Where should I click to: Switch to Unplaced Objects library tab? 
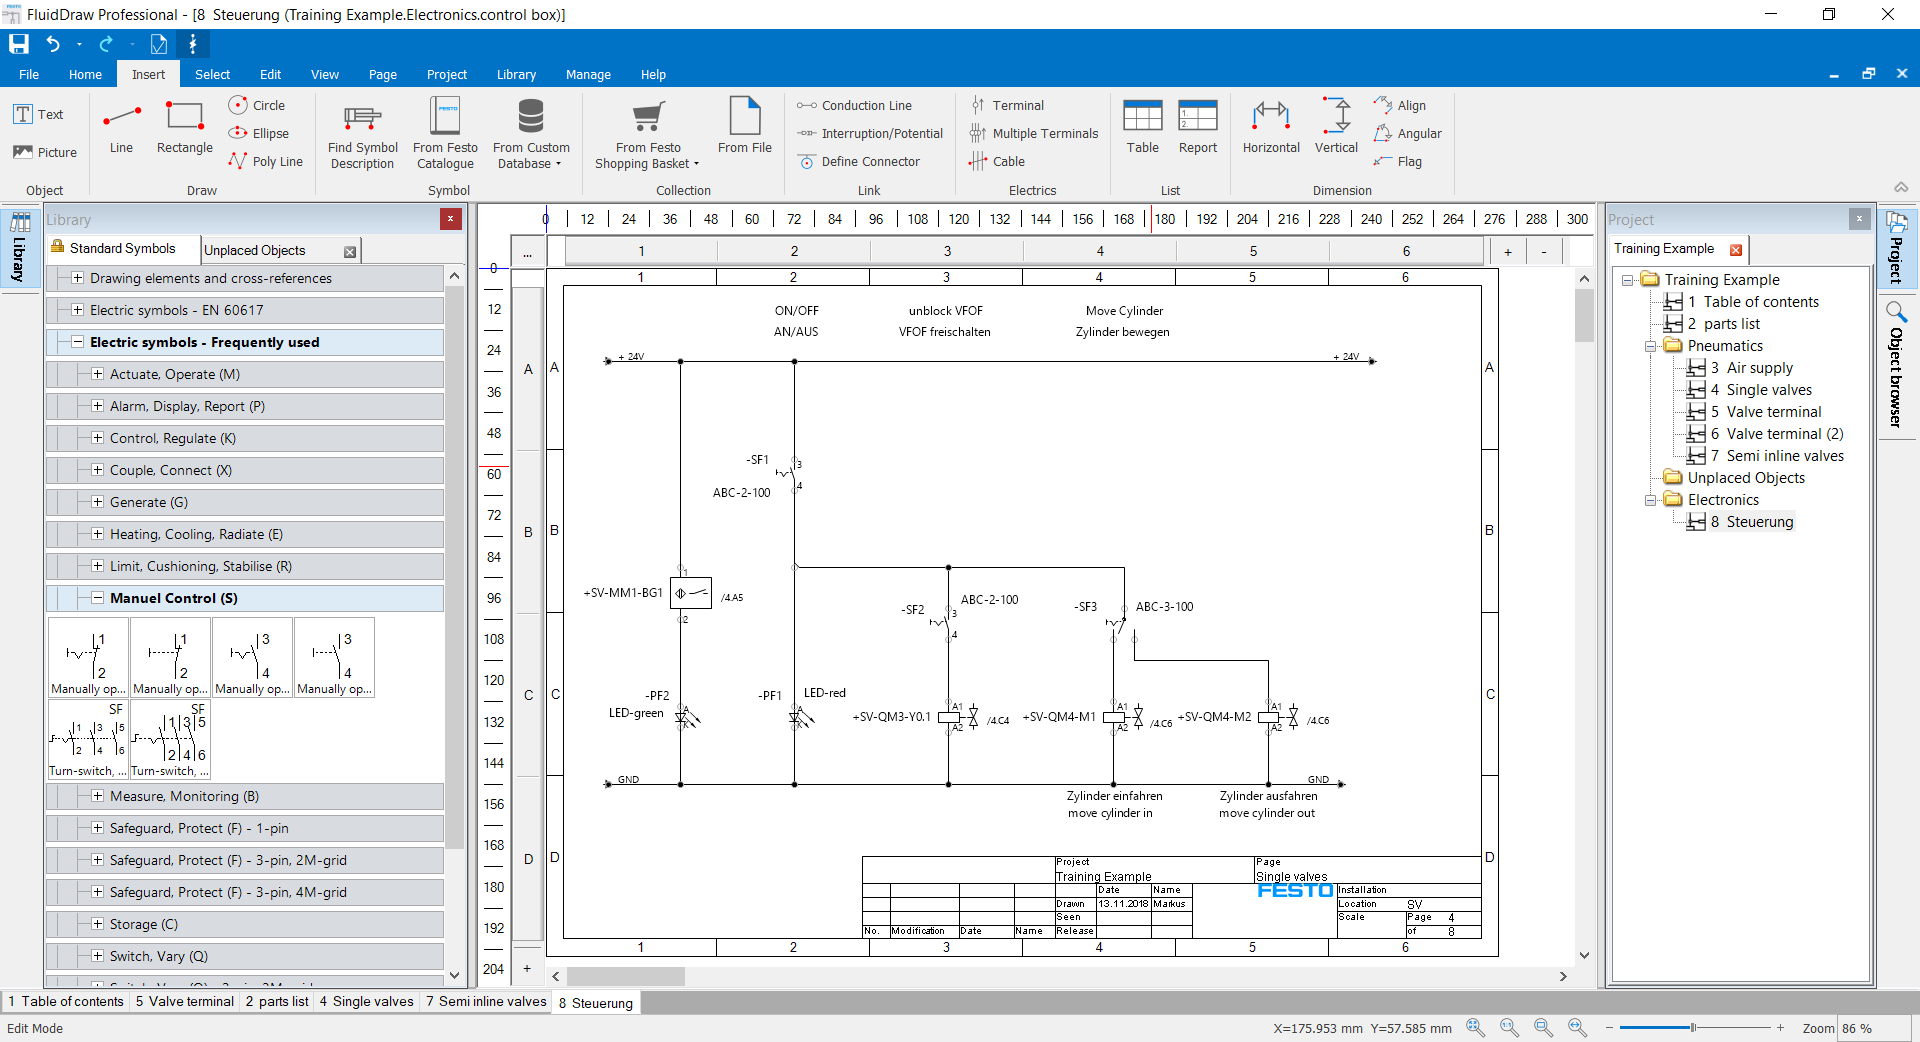pos(255,251)
